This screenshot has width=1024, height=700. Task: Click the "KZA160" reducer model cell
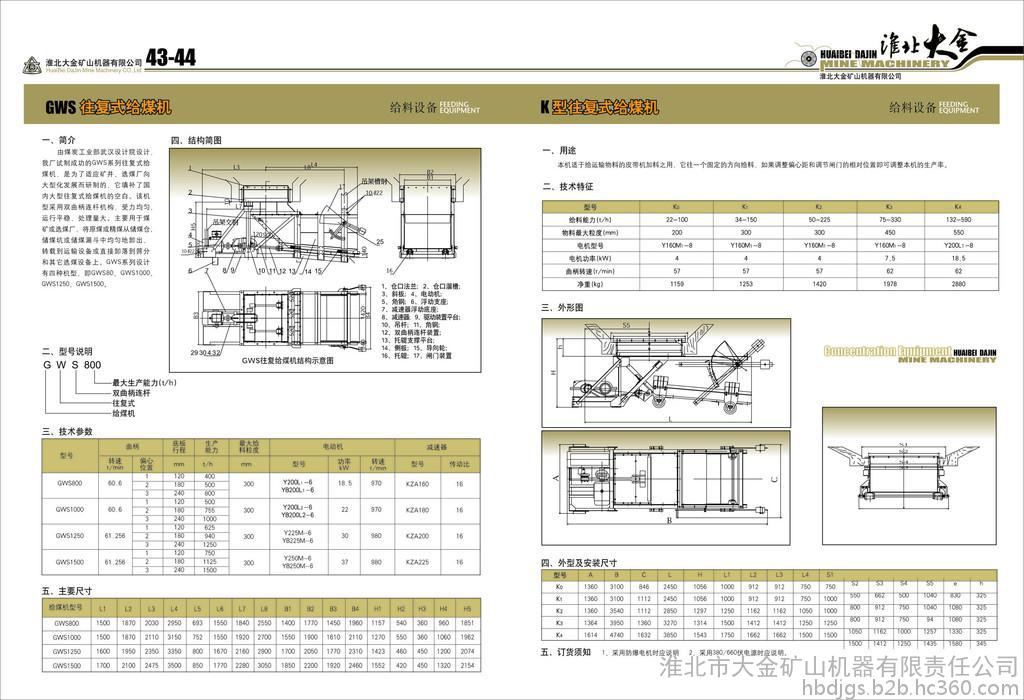click(x=417, y=485)
